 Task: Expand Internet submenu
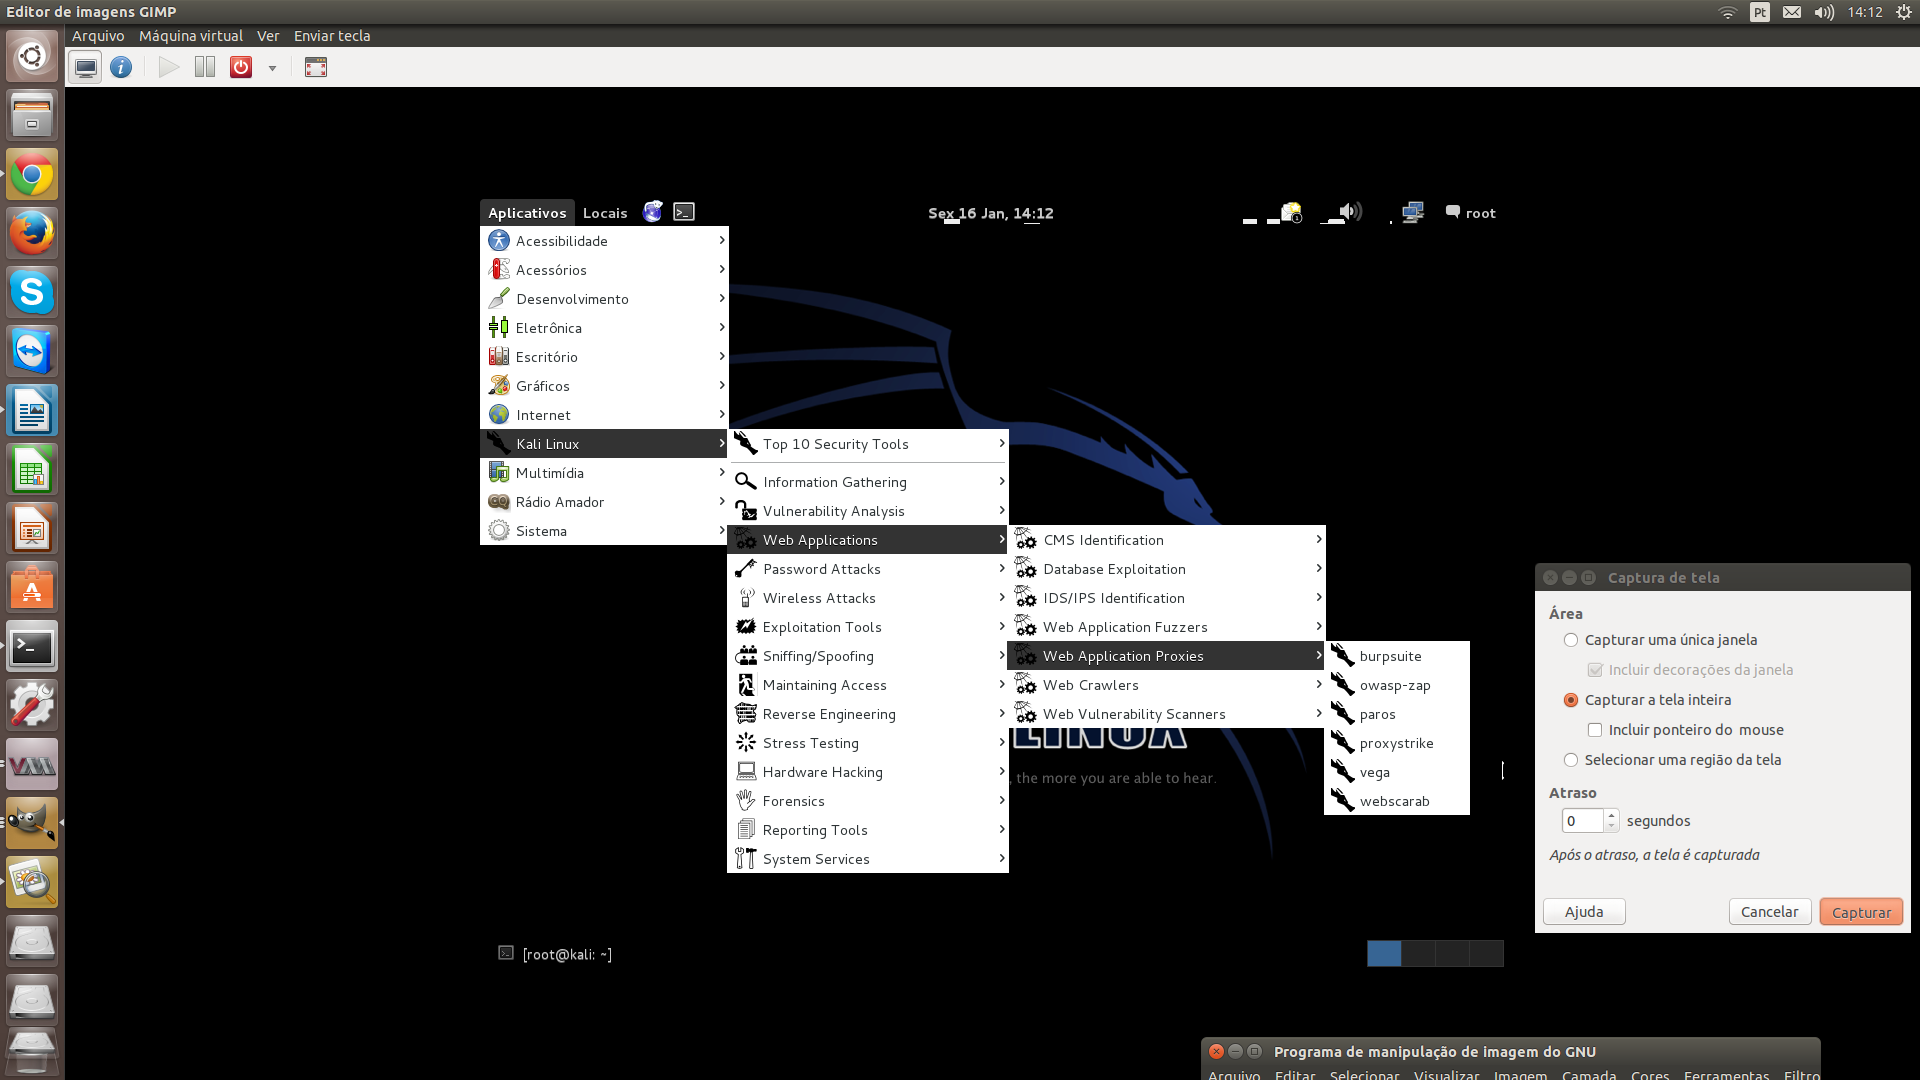[604, 415]
